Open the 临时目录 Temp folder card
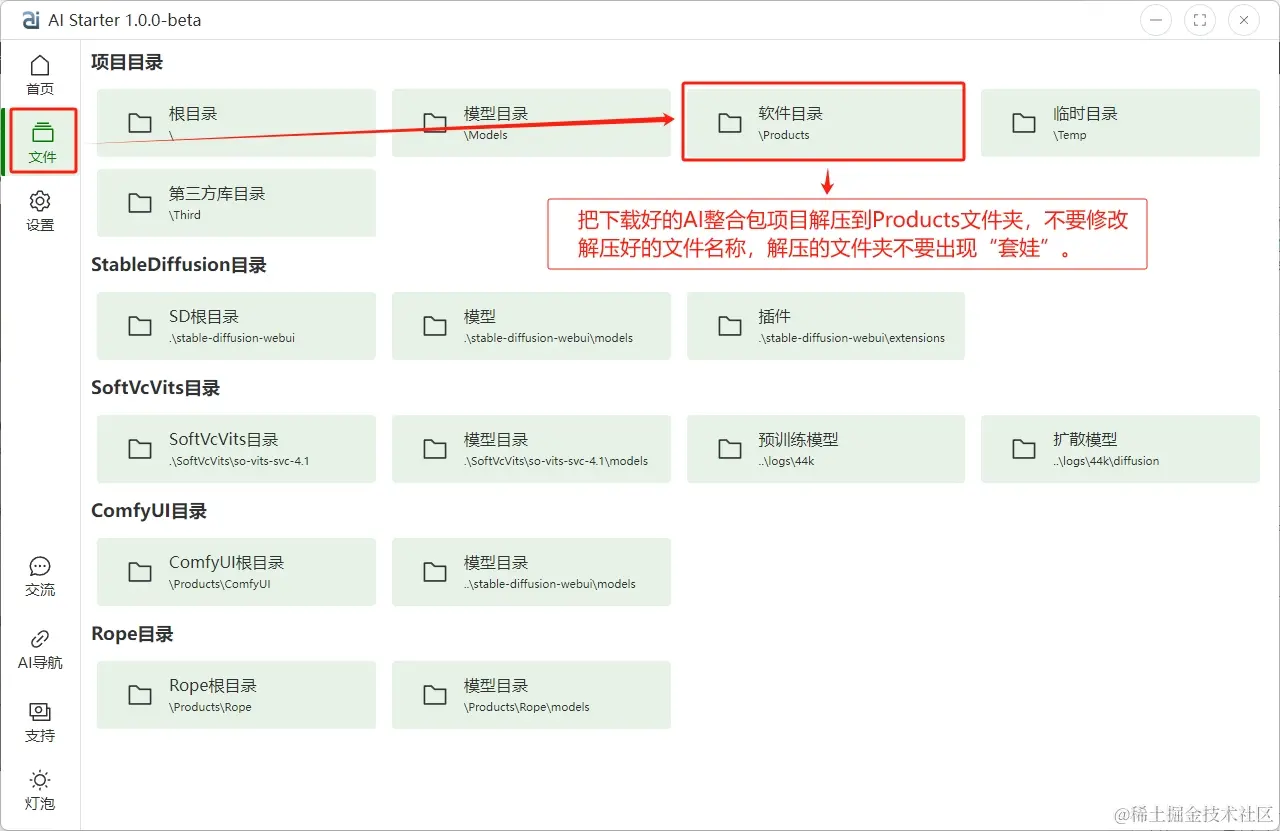1280x831 pixels. pyautogui.click(x=1119, y=122)
